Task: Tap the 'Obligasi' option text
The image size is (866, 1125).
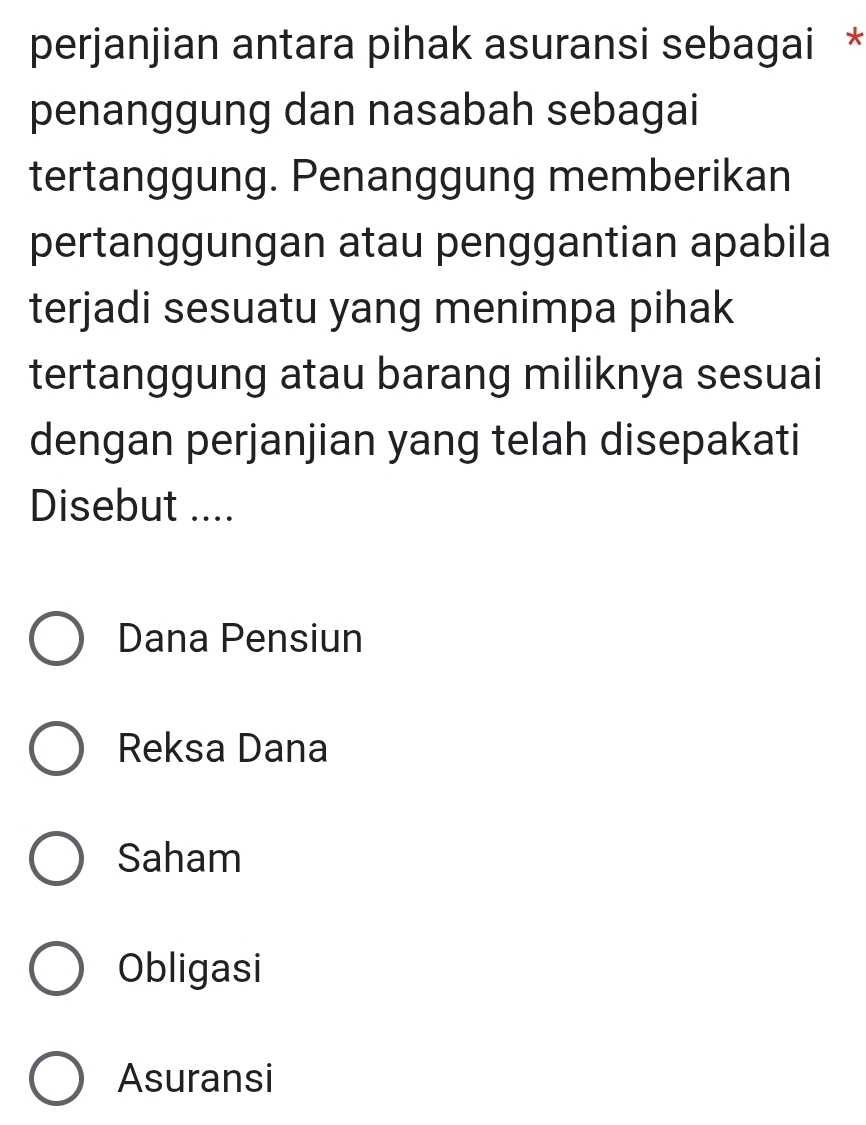Action: point(190,968)
